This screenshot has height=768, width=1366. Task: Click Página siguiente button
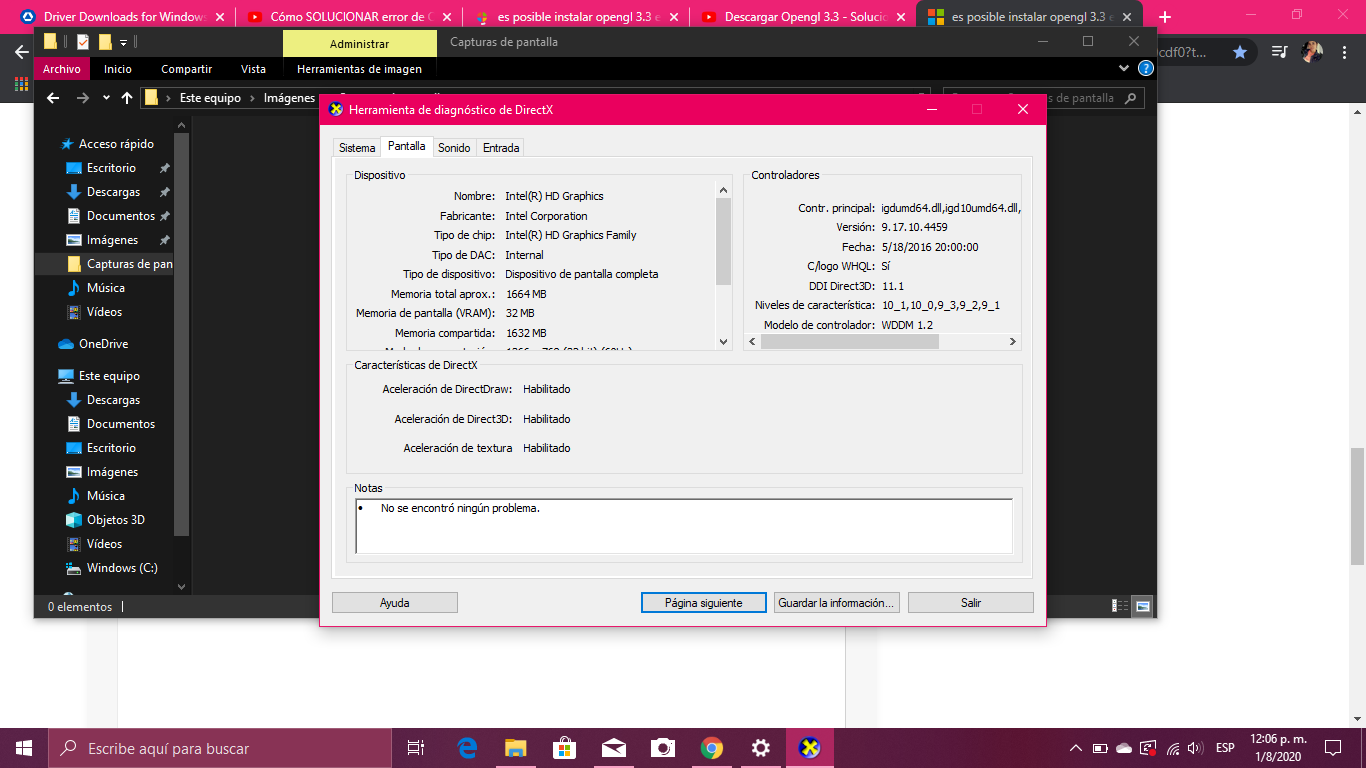(704, 603)
